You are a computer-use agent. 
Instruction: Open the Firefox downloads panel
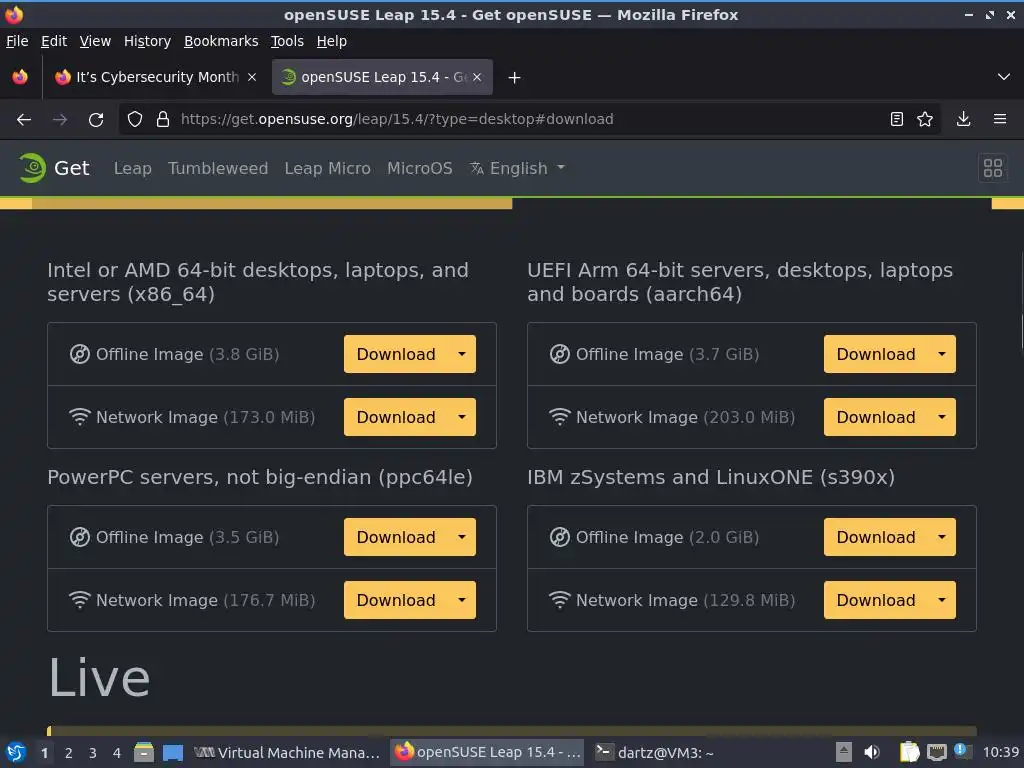963,120
